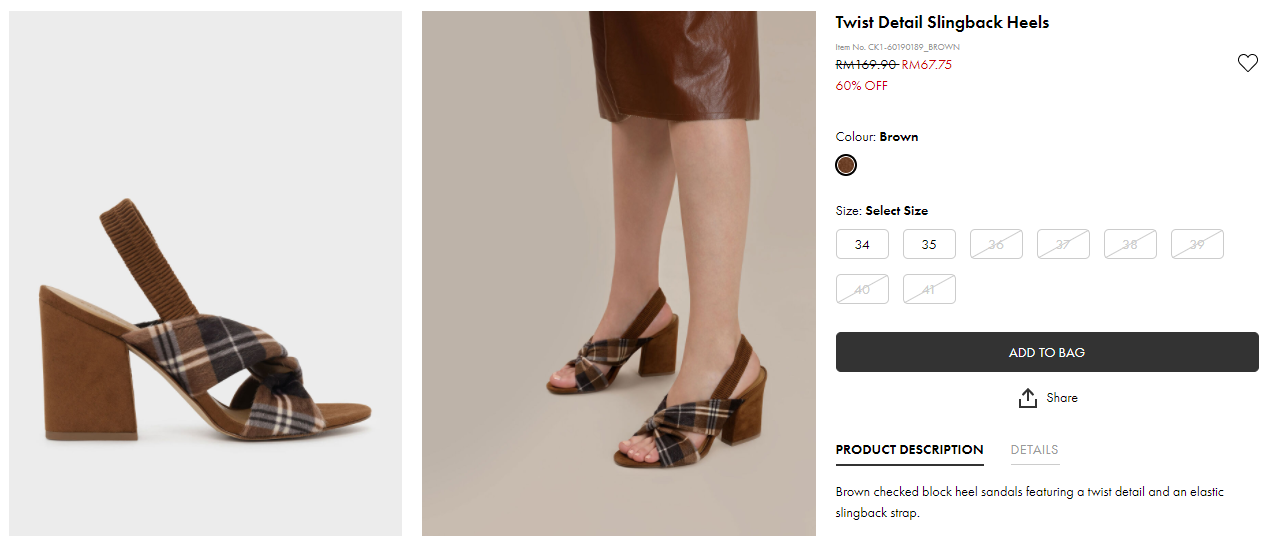Click the Share text link
The height and width of the screenshot is (547, 1274).
pyautogui.click(x=1062, y=398)
